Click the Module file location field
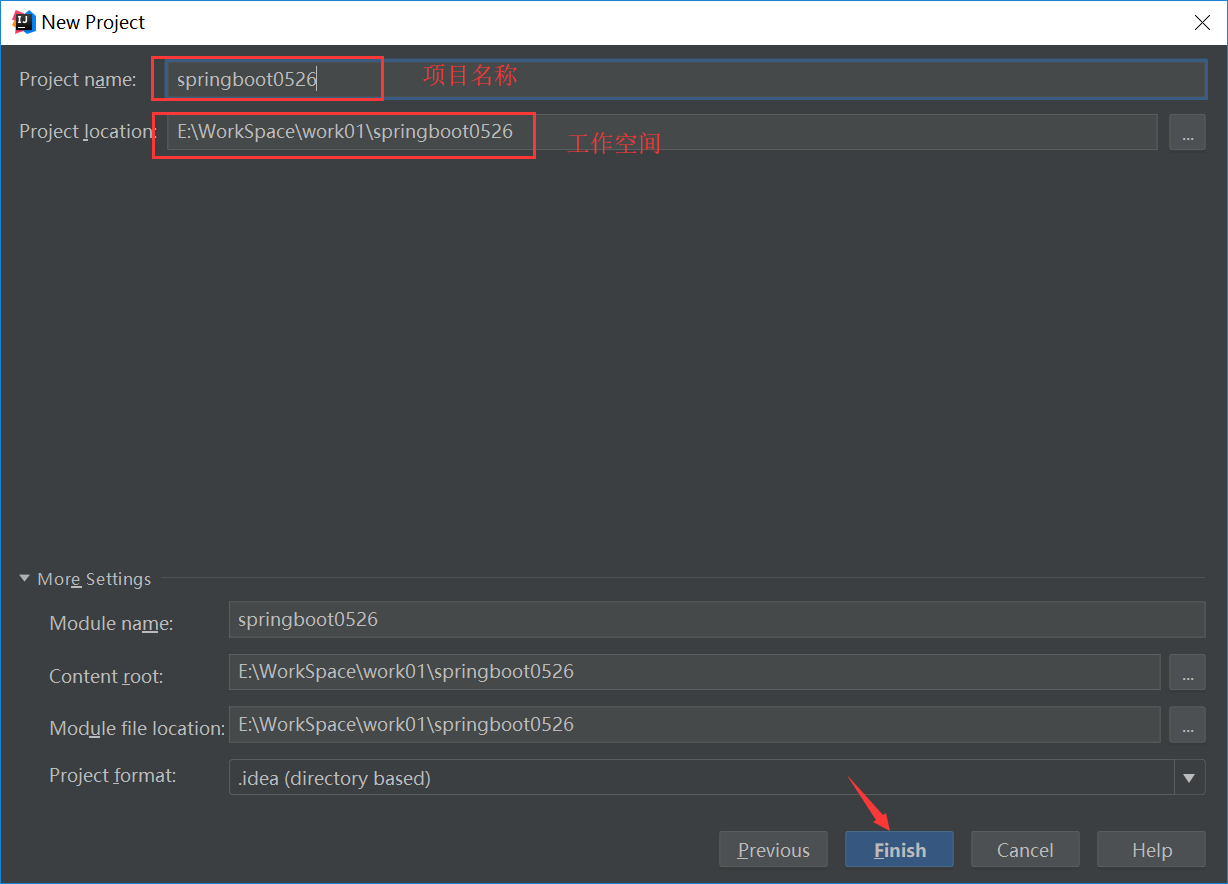The image size is (1228, 884). tap(695, 724)
